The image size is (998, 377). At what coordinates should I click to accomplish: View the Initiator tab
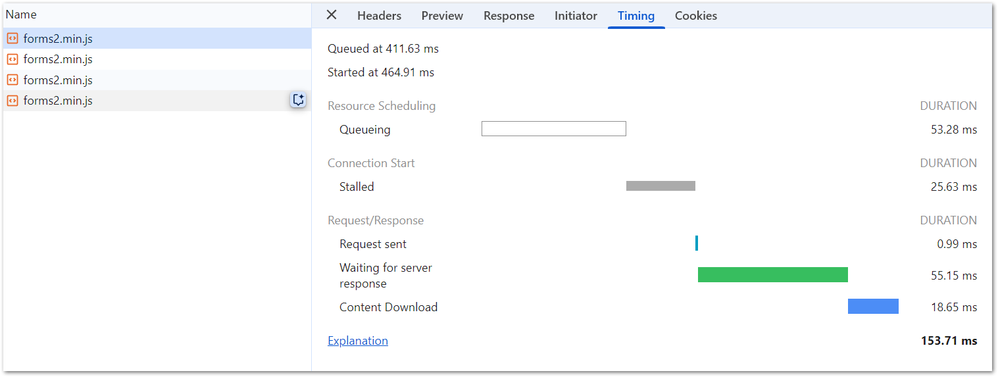576,16
